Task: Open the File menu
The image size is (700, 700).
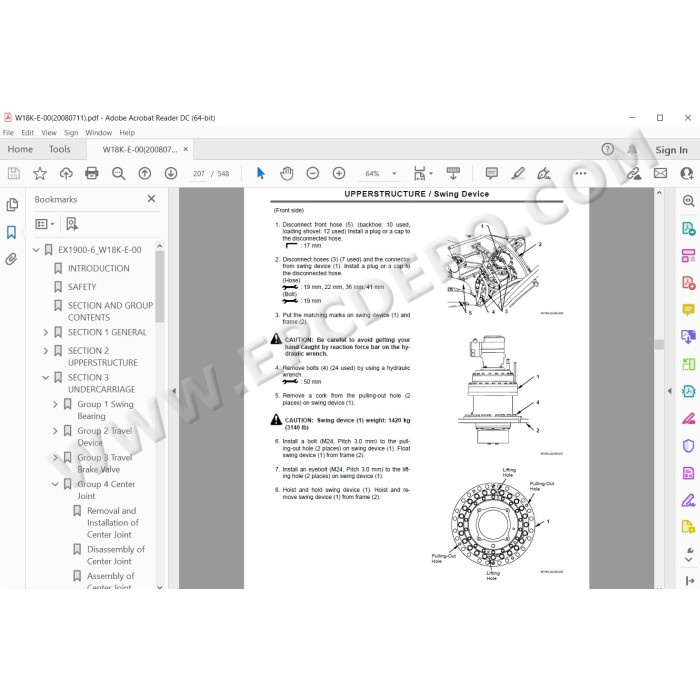Action: [8, 133]
